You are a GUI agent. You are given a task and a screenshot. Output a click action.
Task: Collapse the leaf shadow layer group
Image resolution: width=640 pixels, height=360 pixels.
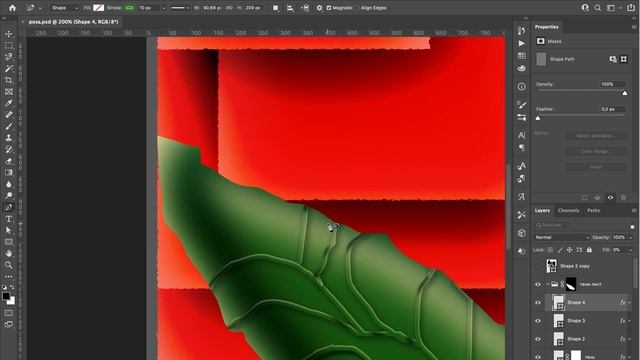pos(548,284)
